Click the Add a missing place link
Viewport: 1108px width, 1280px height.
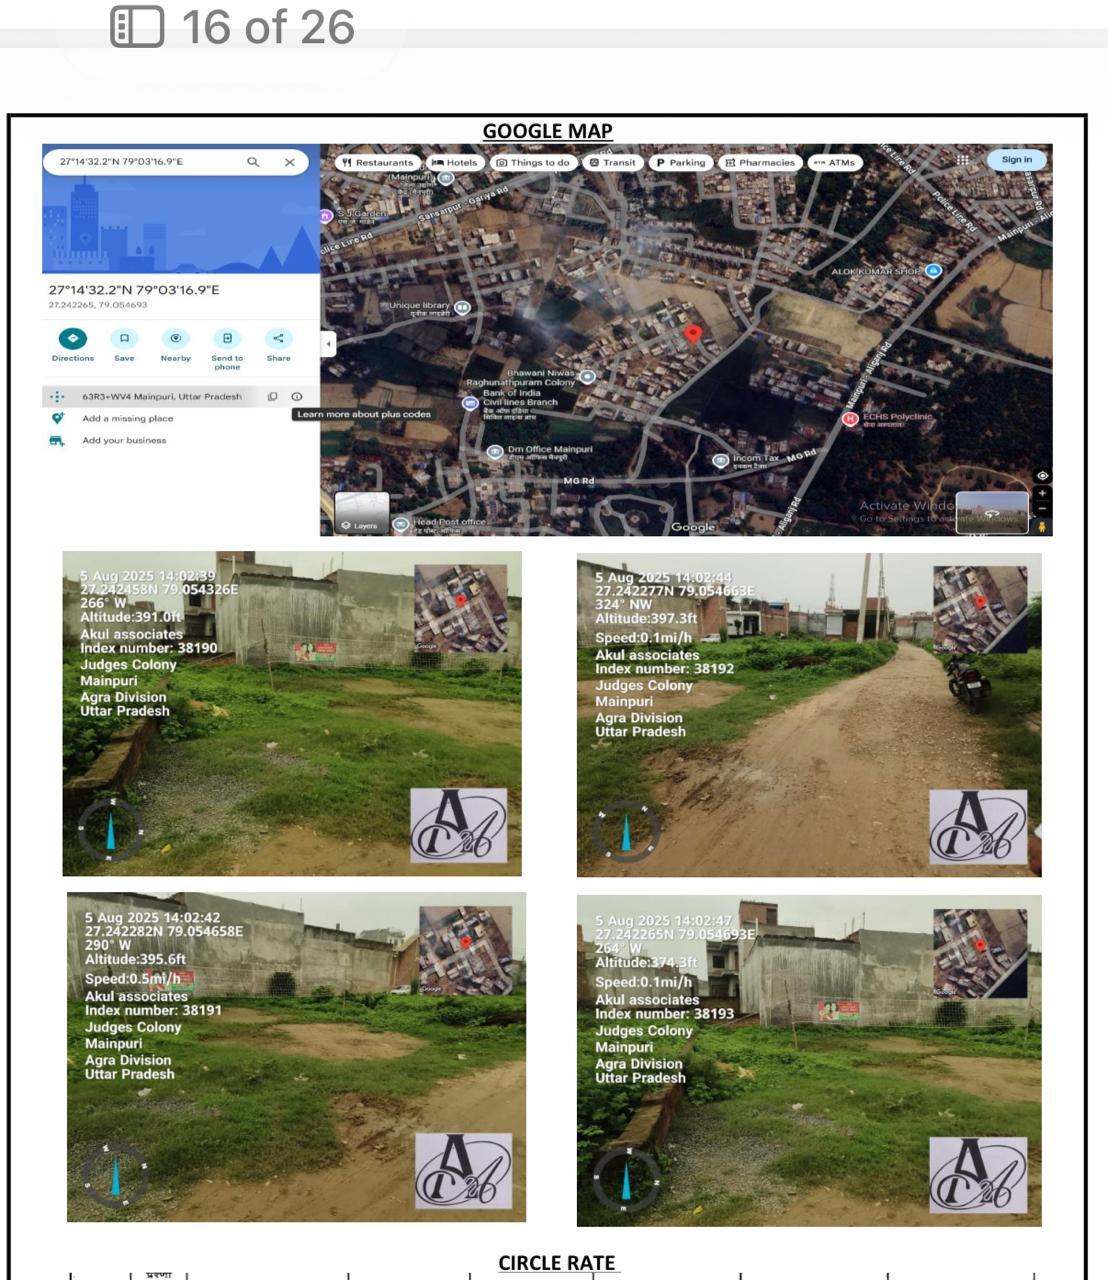click(x=127, y=419)
